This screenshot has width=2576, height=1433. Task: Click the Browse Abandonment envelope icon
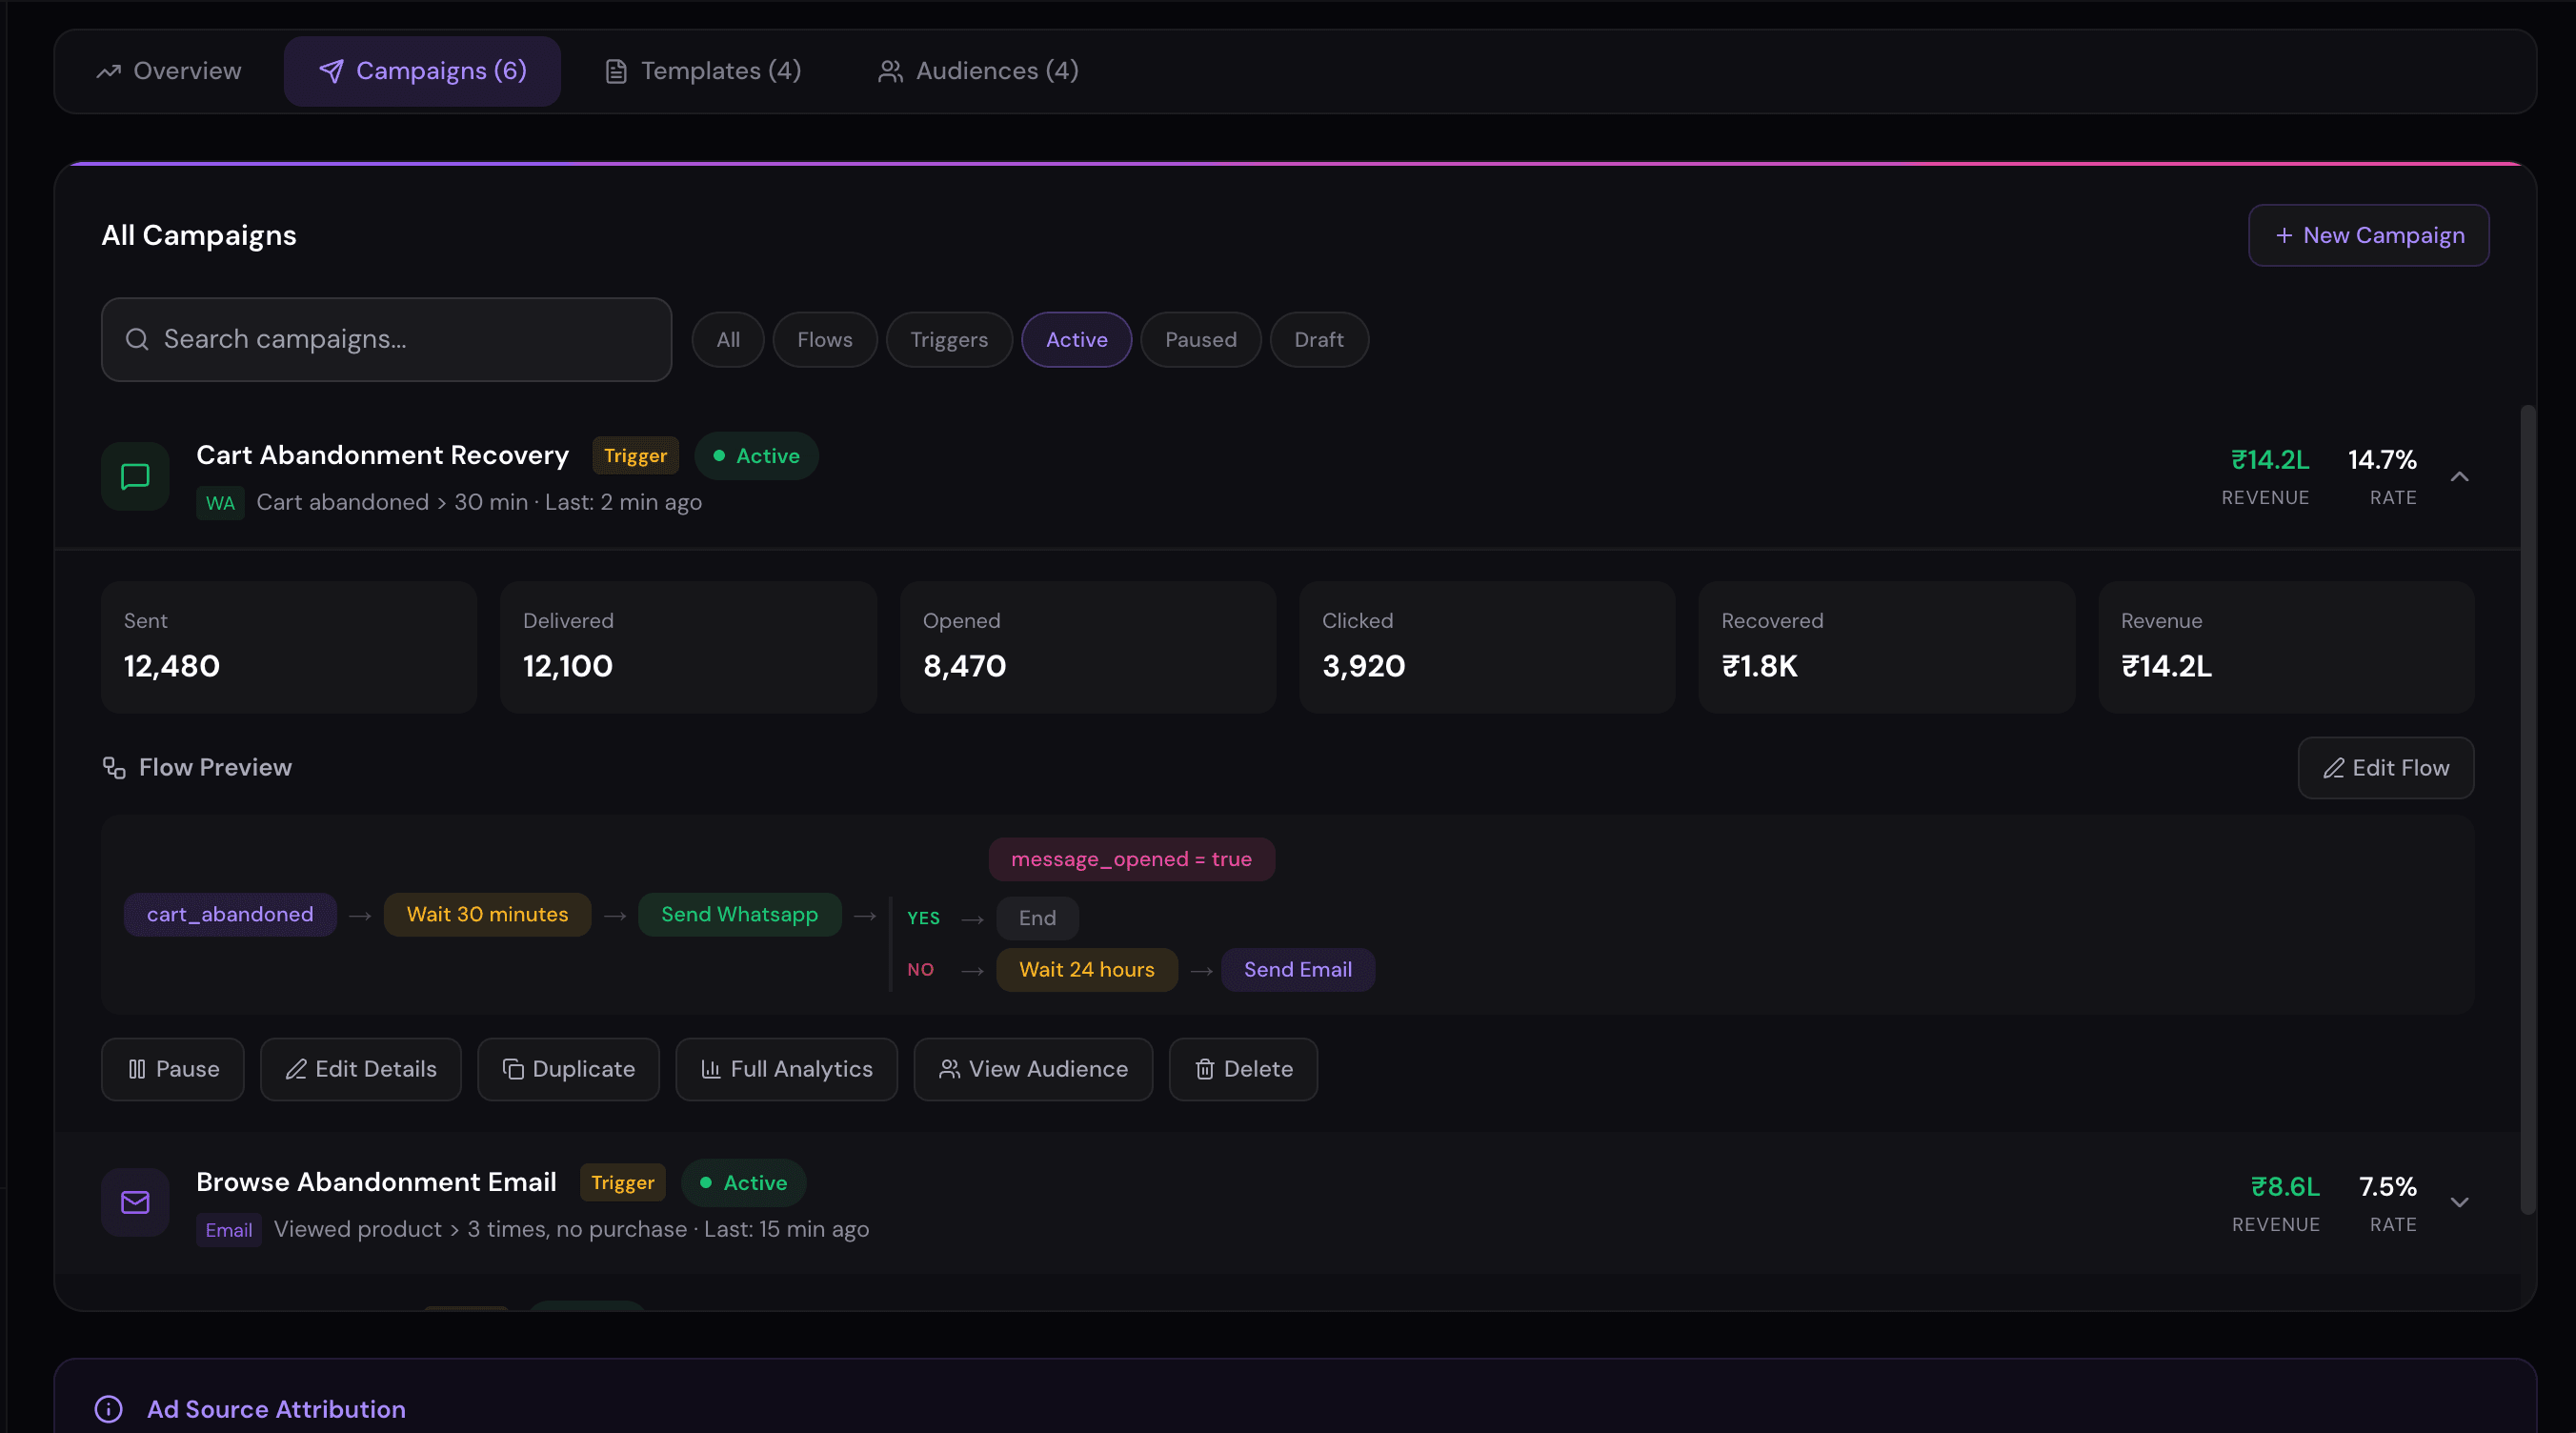pos(135,1203)
